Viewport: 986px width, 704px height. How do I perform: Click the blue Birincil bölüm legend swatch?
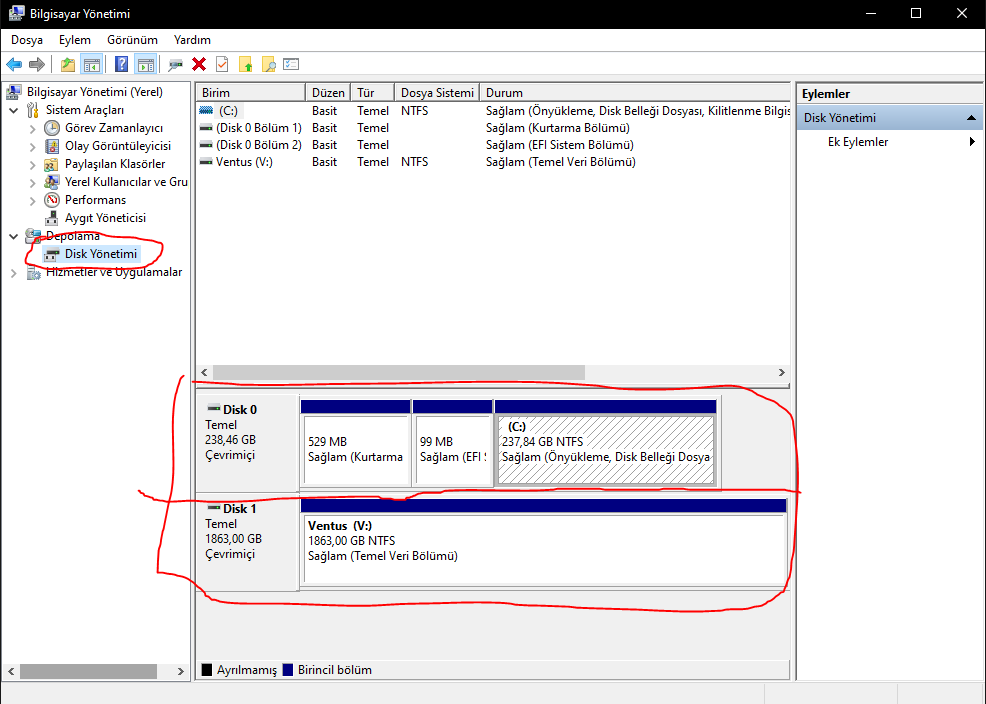coord(288,669)
